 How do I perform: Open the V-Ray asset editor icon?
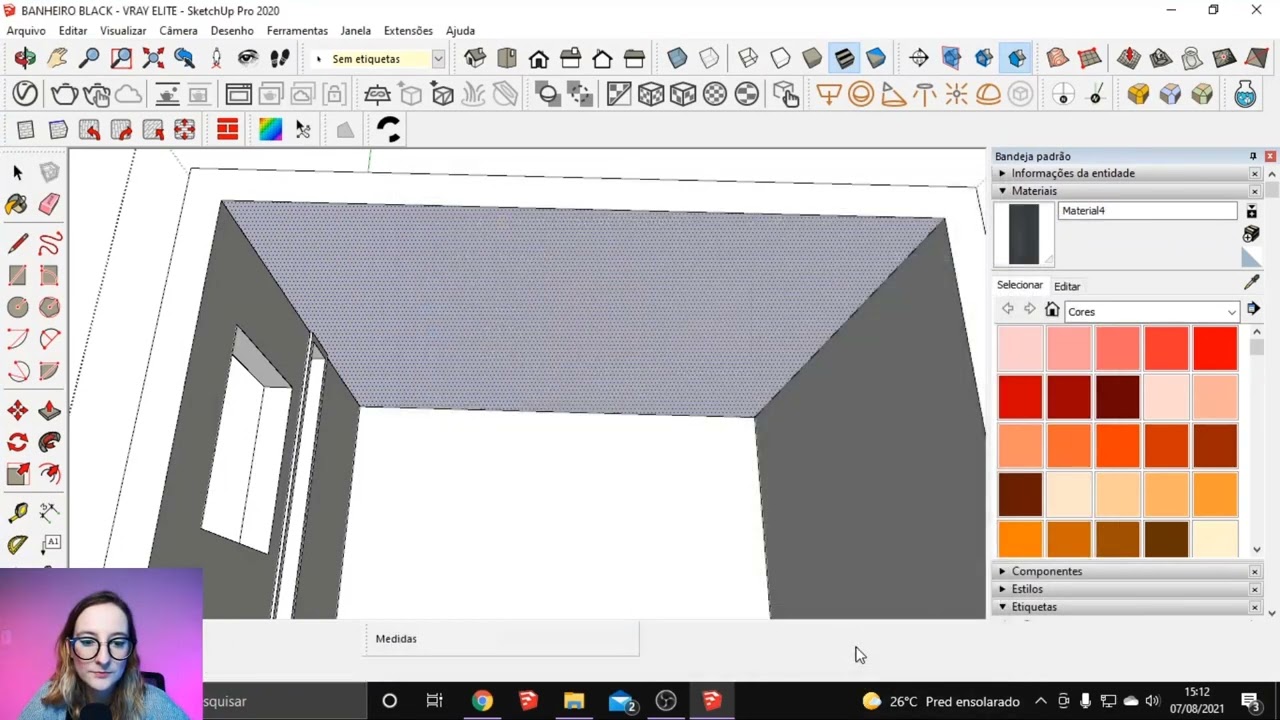(x=25, y=94)
